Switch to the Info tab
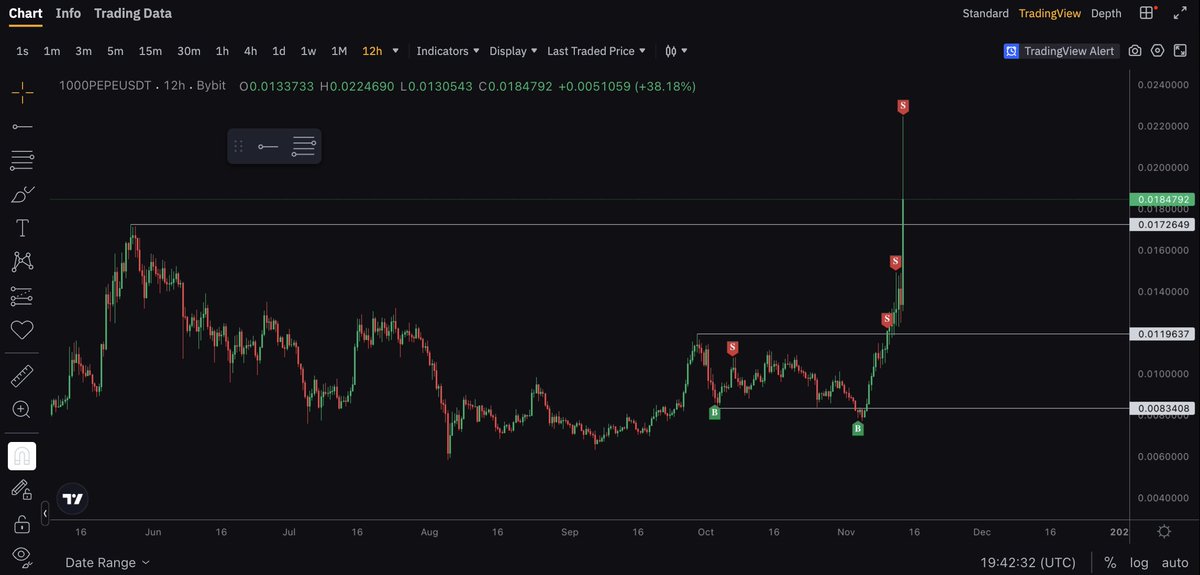1200x575 pixels. 68,13
